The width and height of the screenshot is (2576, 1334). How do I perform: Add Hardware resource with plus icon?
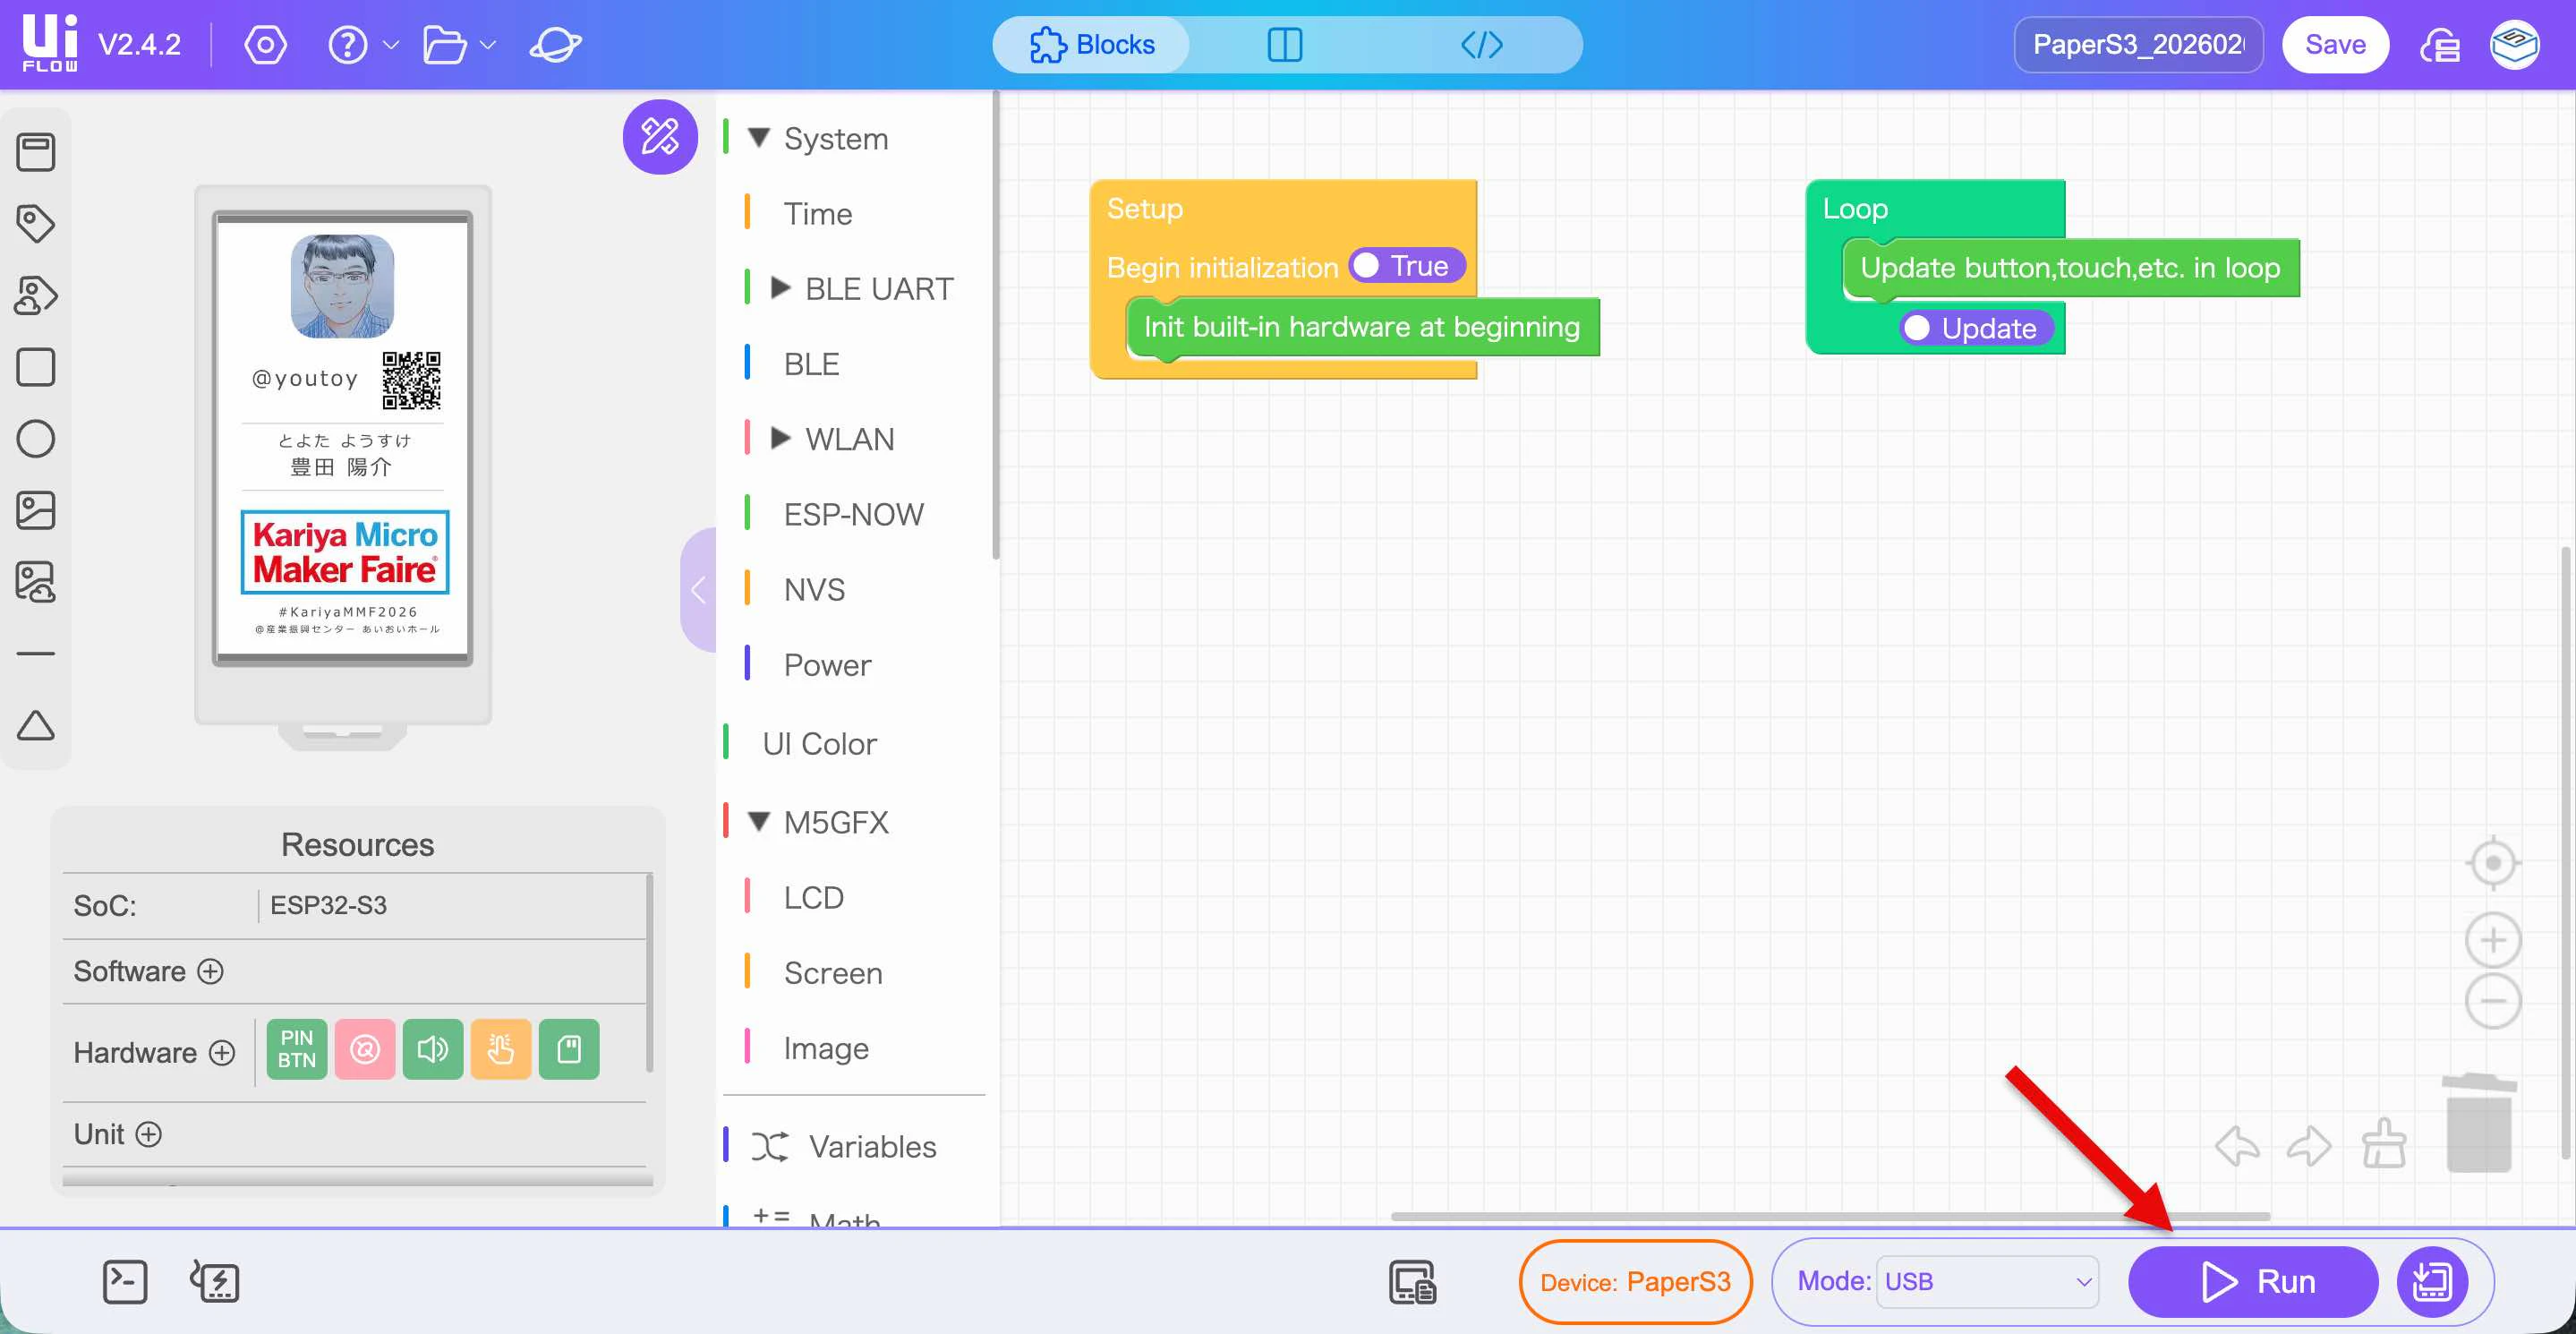[x=222, y=1053]
